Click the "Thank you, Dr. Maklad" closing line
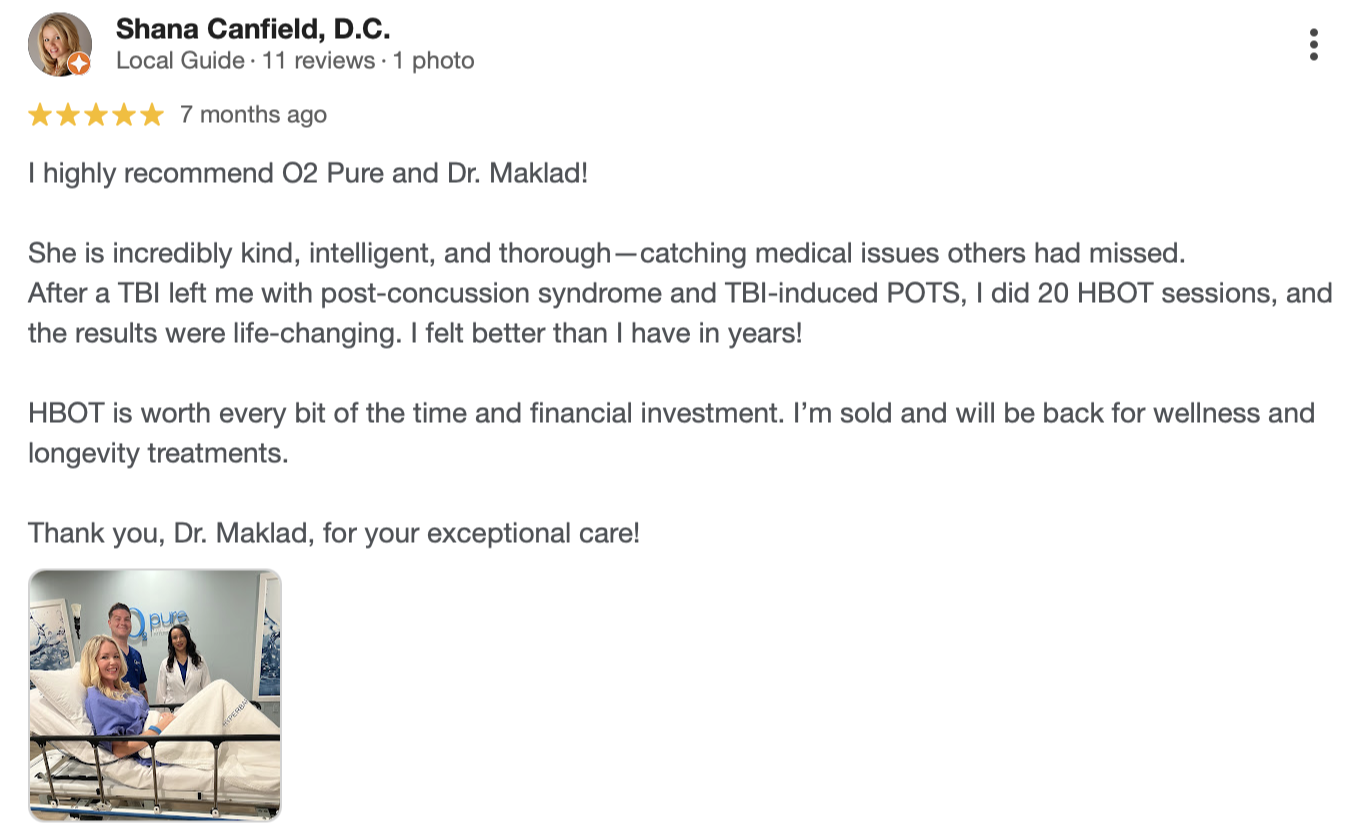 334,533
